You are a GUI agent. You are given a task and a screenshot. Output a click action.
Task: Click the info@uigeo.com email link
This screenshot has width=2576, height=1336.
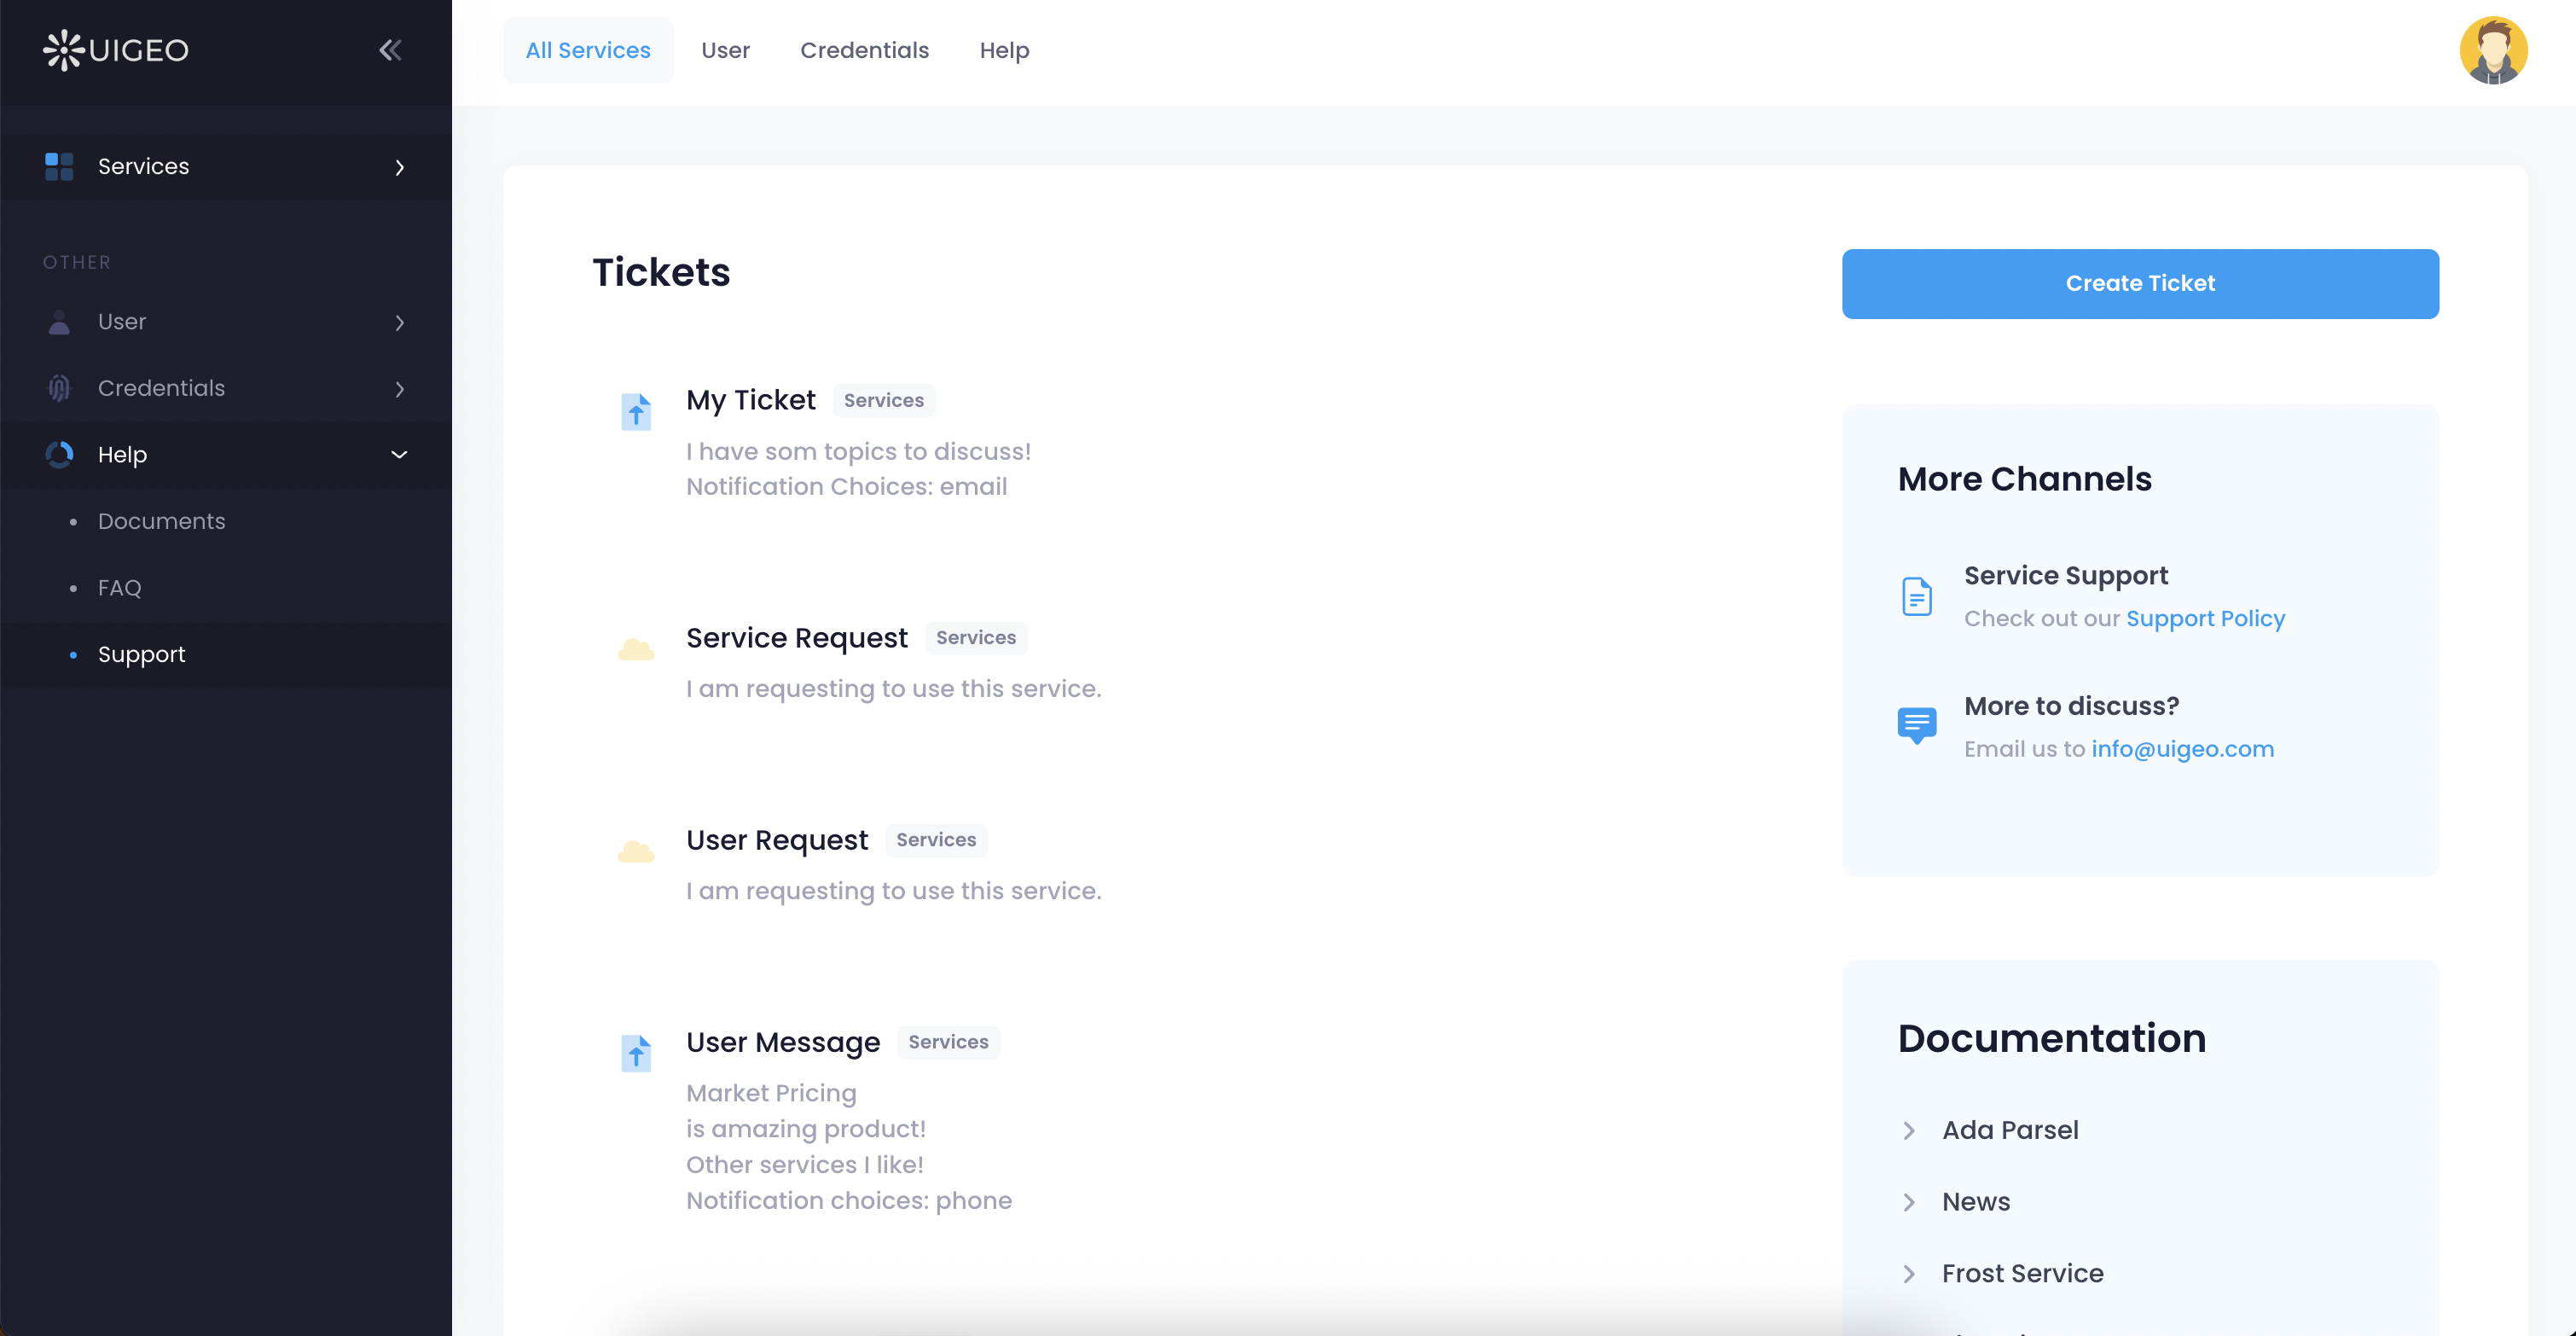2182,749
